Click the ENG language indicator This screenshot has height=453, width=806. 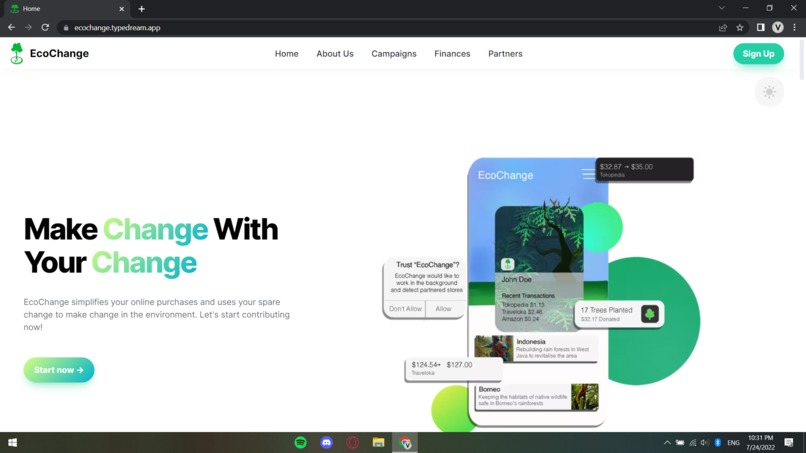pyautogui.click(x=734, y=443)
